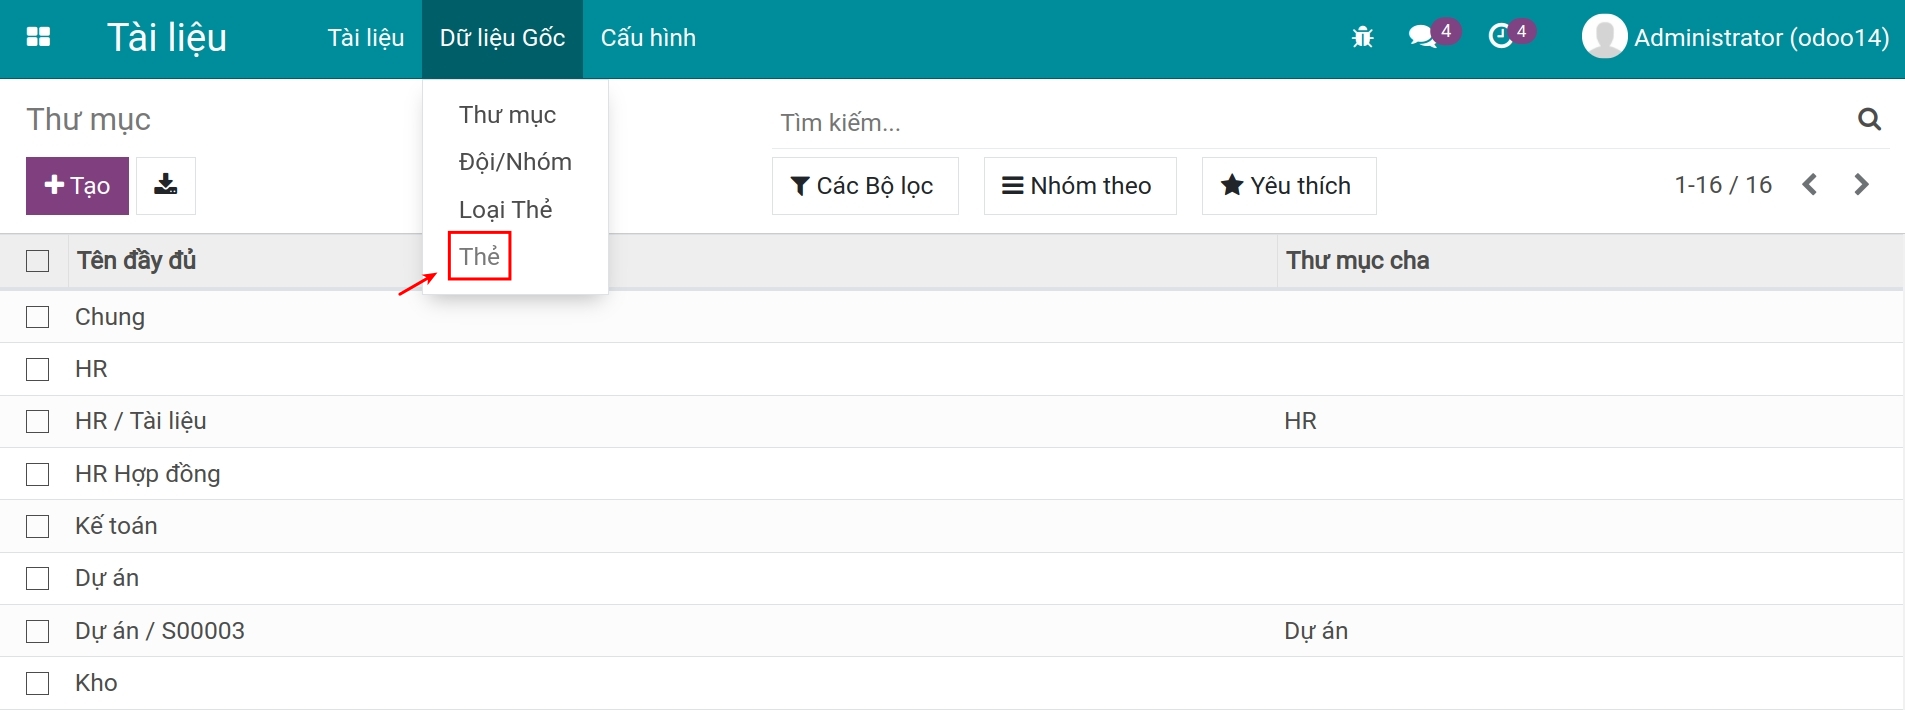The width and height of the screenshot is (1905, 710).
Task: Open the activities clock icon
Action: 1500,37
